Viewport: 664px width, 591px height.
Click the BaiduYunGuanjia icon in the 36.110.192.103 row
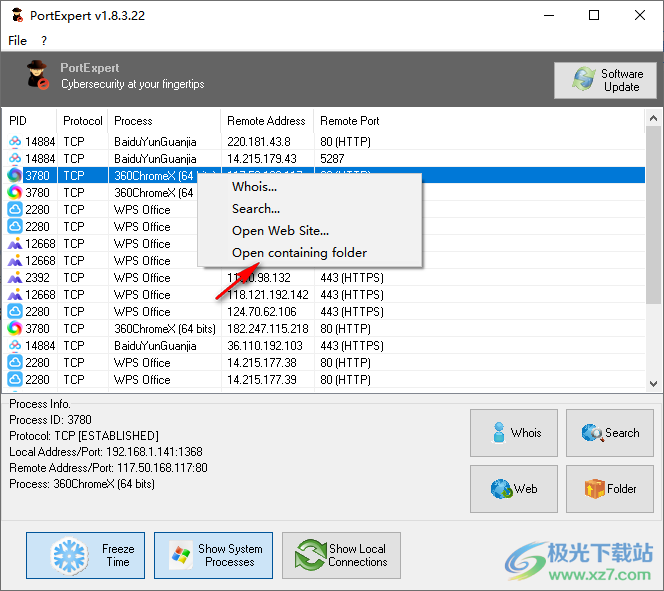pyautogui.click(x=15, y=345)
